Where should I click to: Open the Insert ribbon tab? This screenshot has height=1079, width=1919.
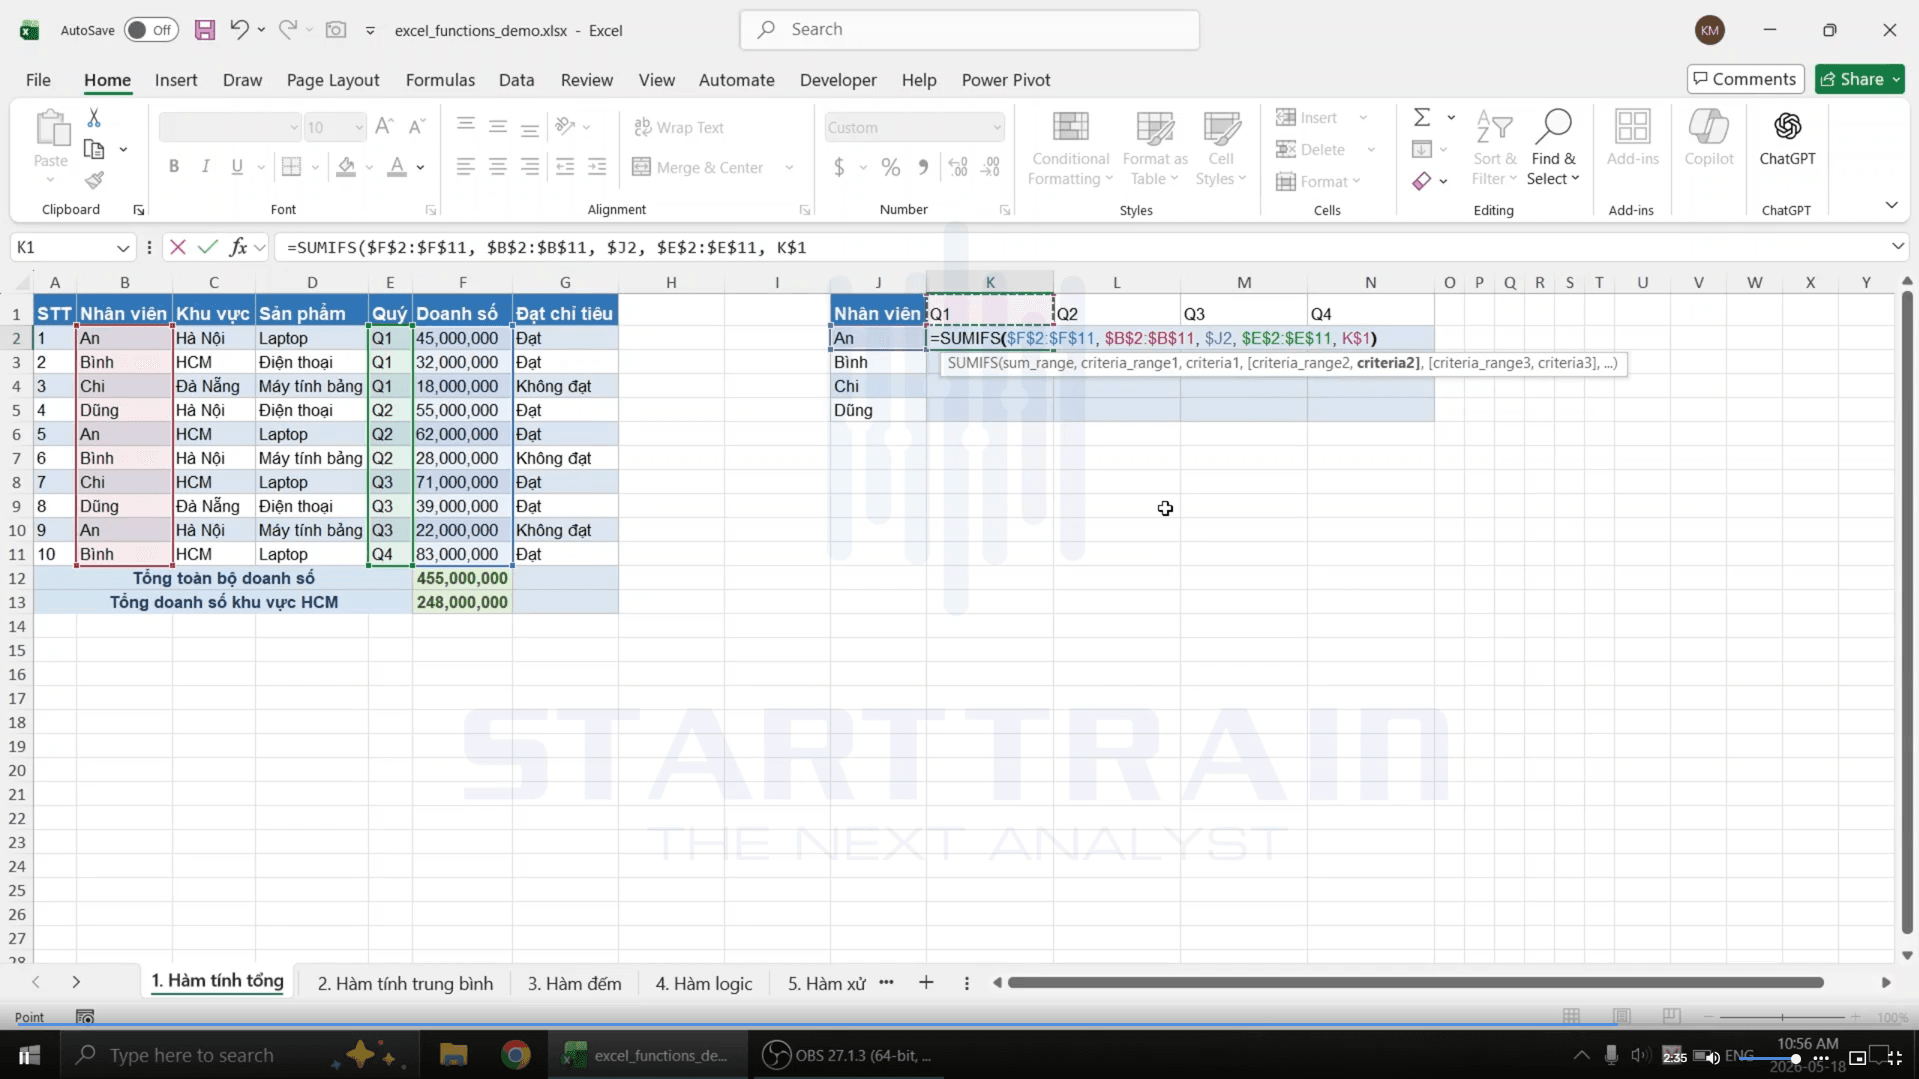coord(176,80)
